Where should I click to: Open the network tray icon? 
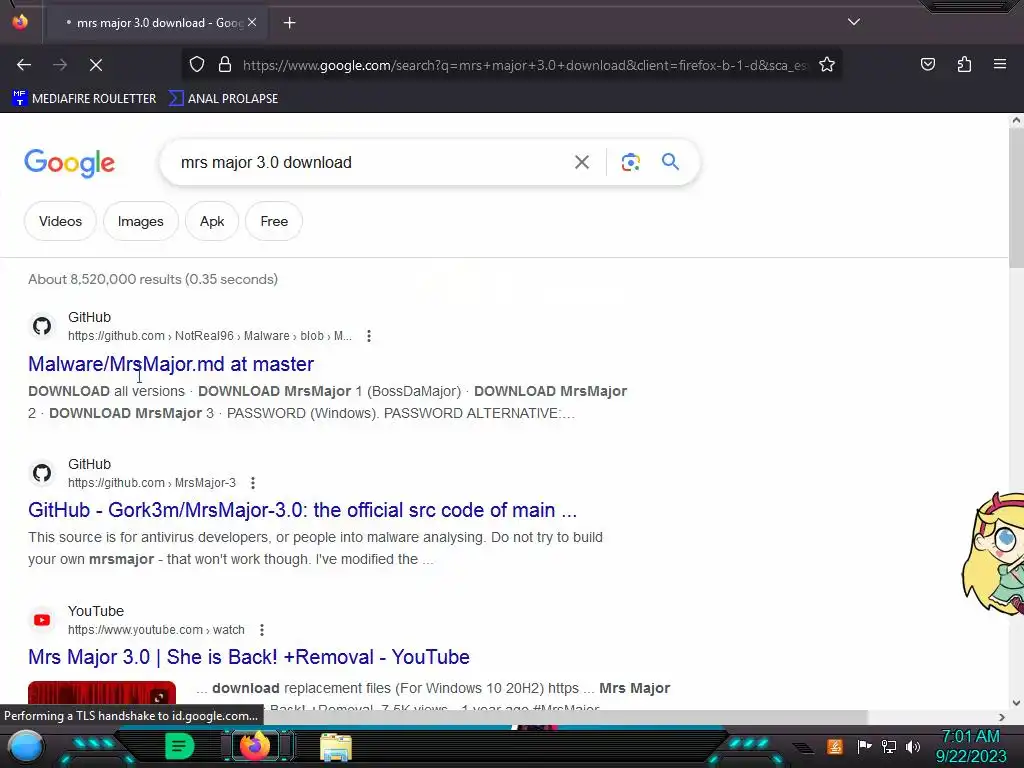[x=888, y=746]
